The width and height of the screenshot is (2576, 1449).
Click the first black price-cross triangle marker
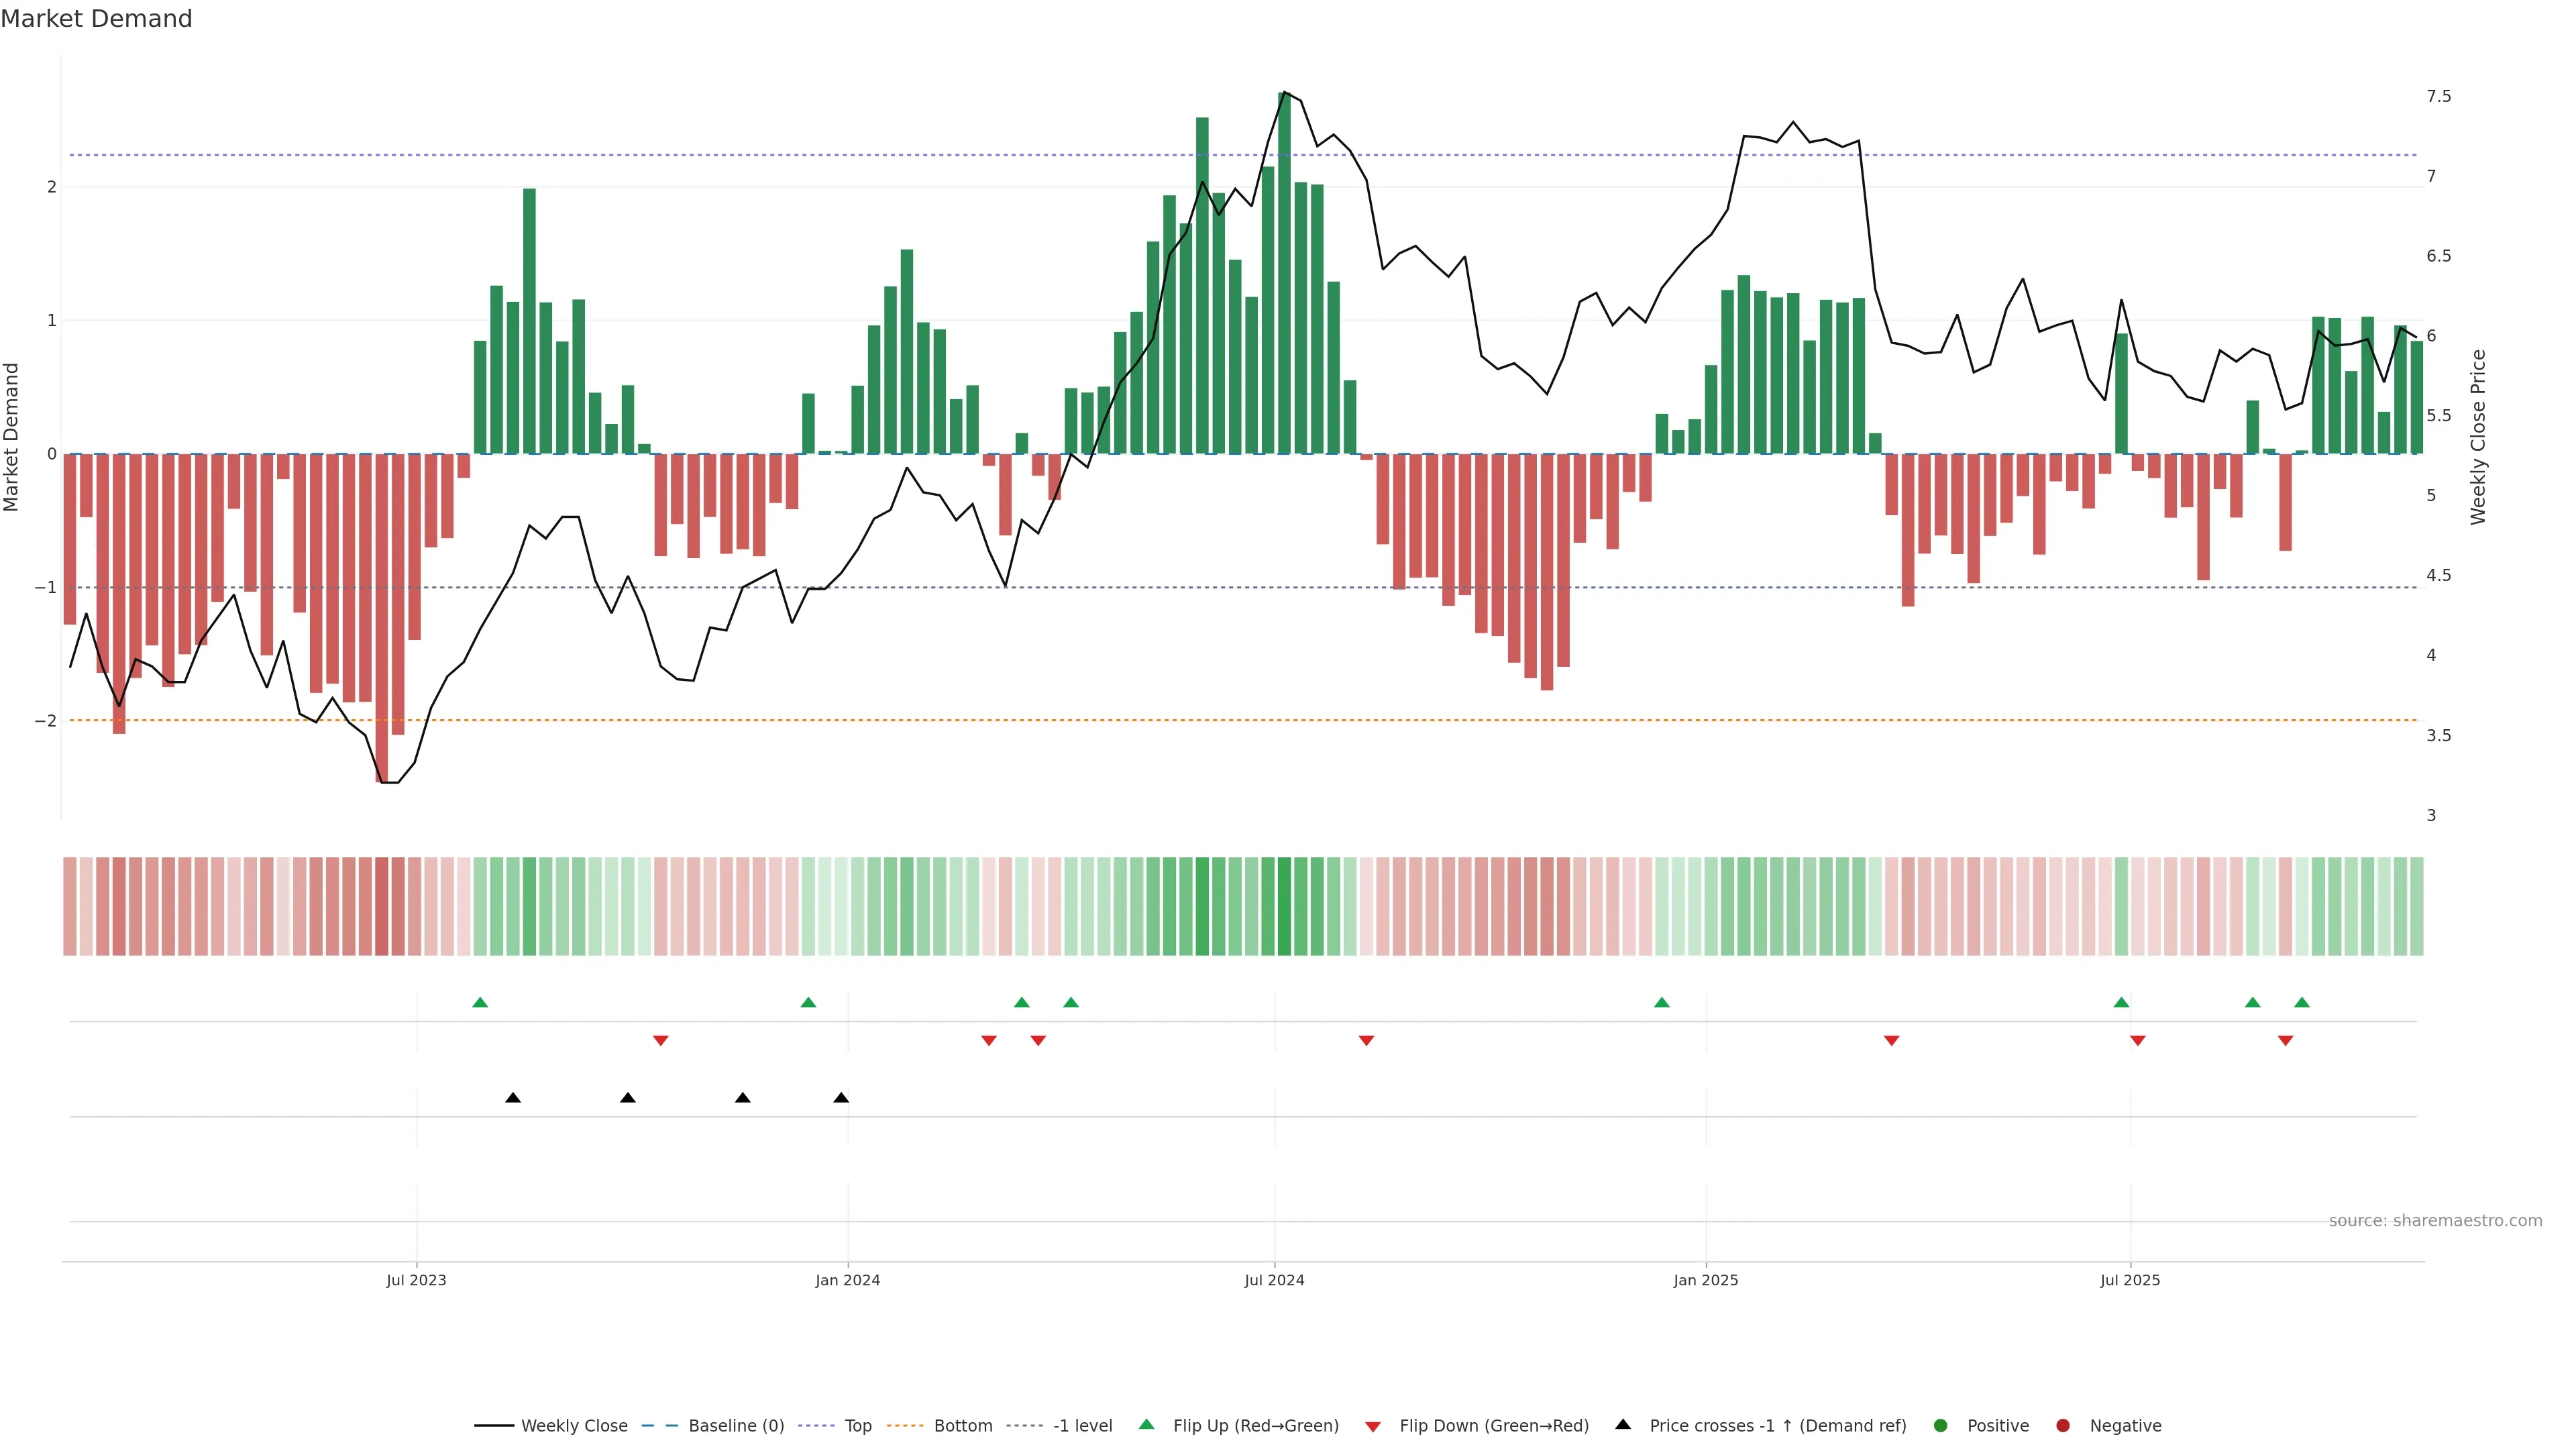coord(513,1098)
